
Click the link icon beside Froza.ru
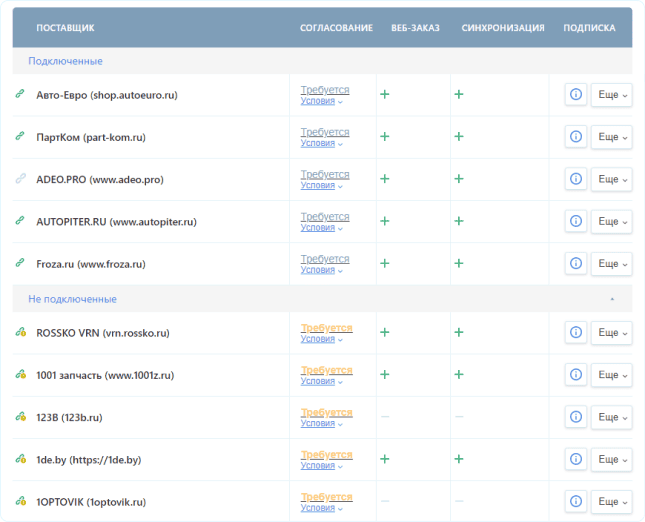click(20, 263)
